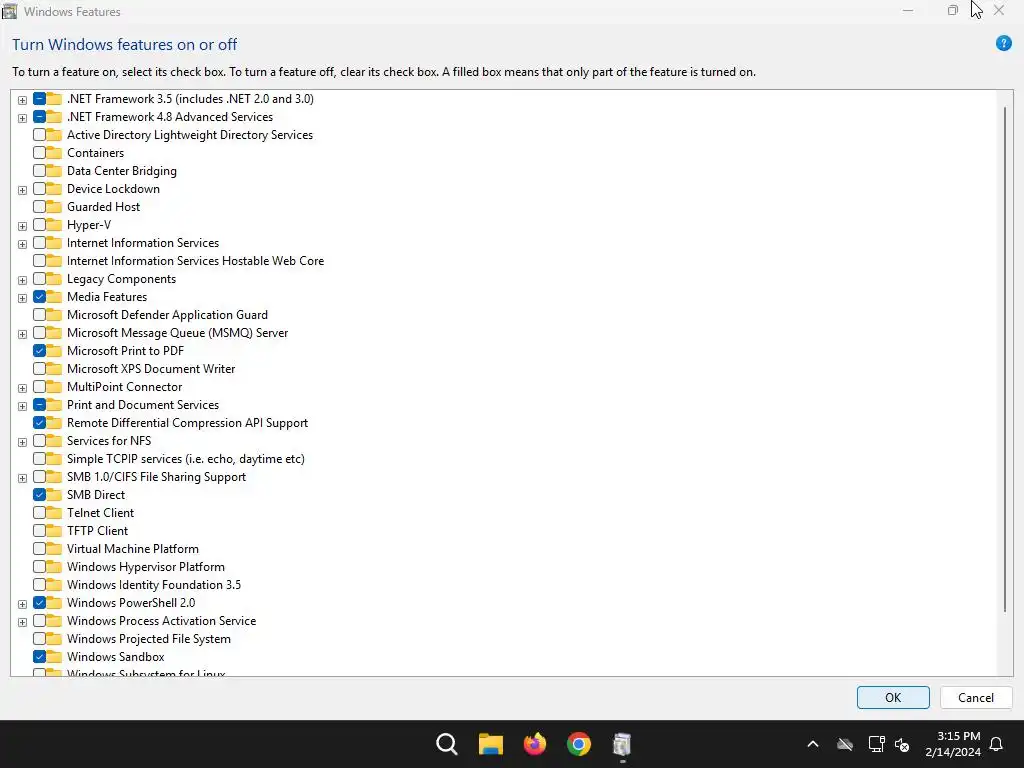Open the taskbar clock and date
Image resolution: width=1024 pixels, height=768 pixels.
point(953,744)
